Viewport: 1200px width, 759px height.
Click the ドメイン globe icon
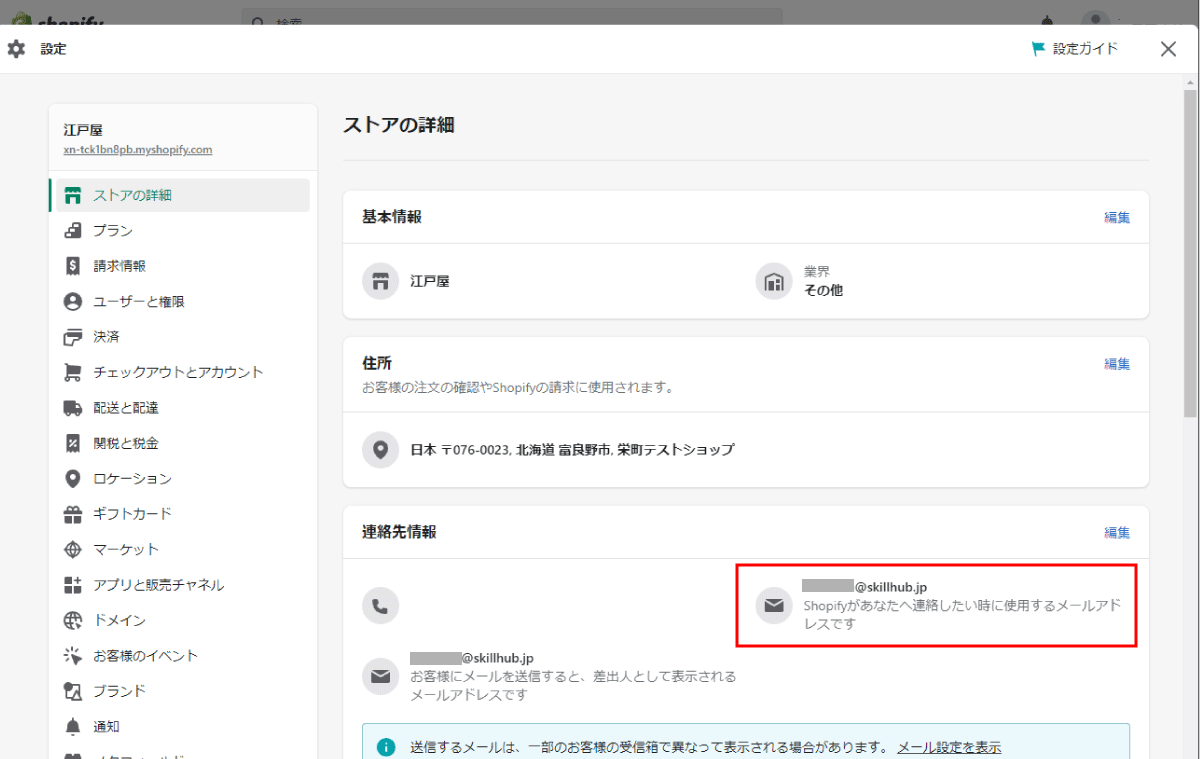click(x=73, y=621)
